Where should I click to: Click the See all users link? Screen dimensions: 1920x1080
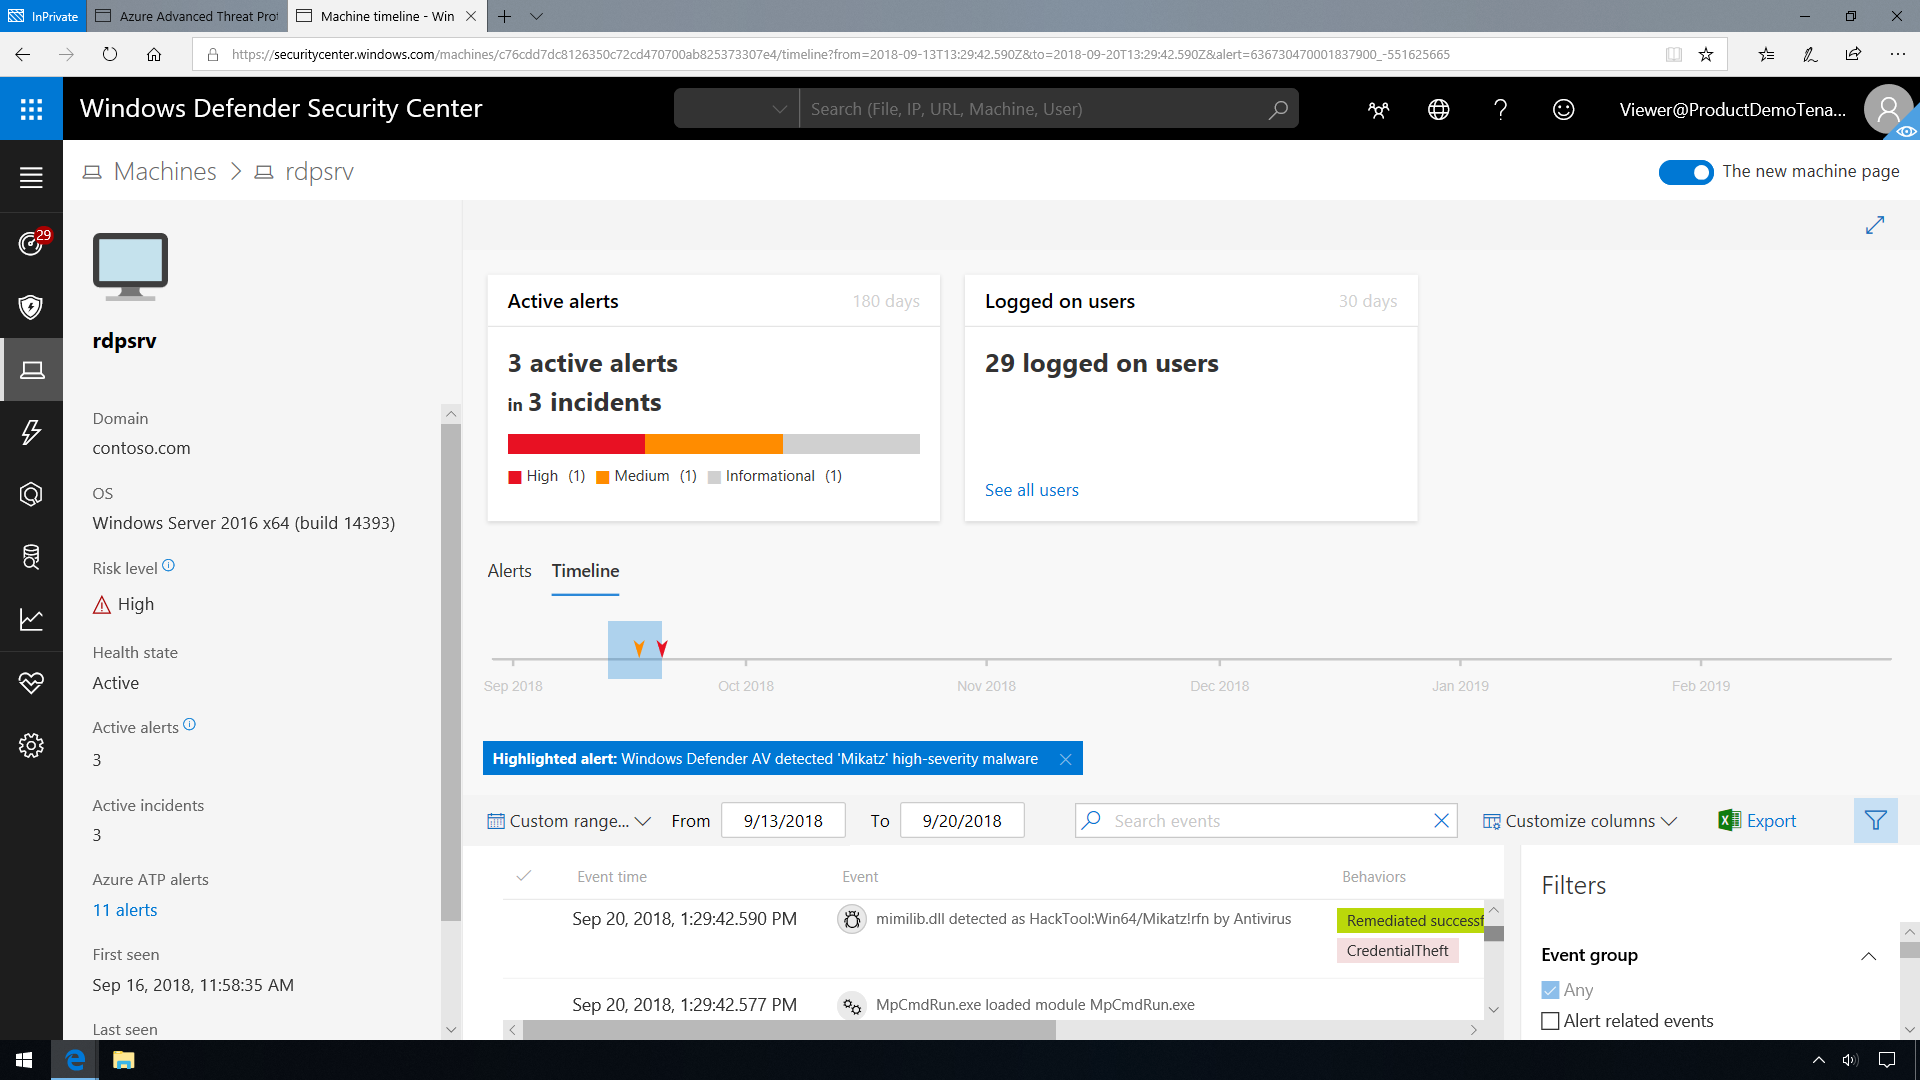(x=1033, y=489)
